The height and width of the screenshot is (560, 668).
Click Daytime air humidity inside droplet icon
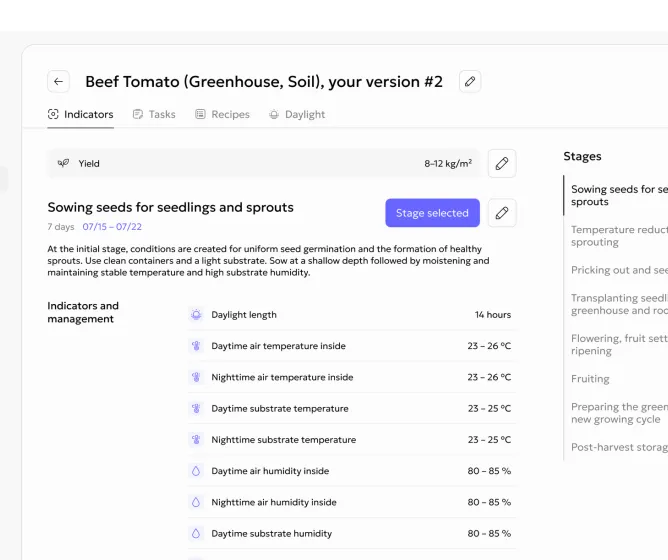(x=196, y=471)
